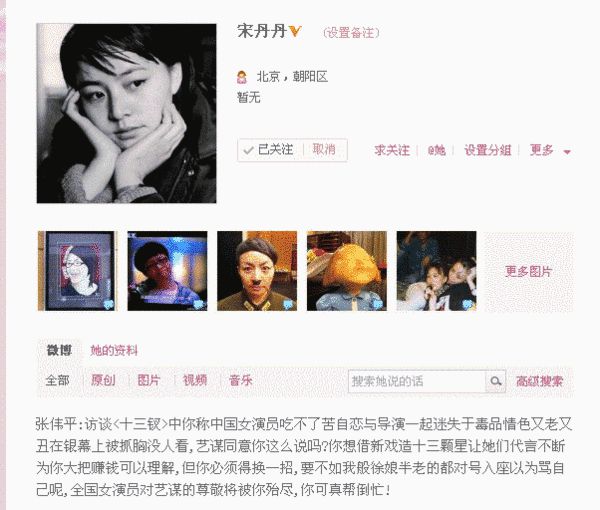Open 高级搜索 advanced search

[539, 381]
